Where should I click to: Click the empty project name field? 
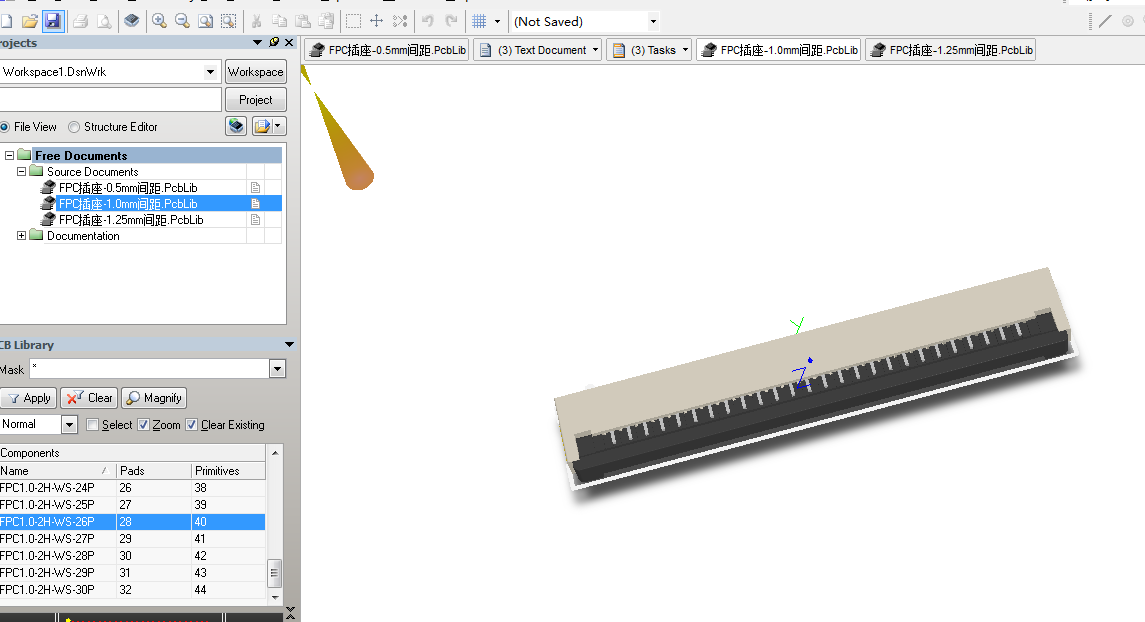[110, 99]
